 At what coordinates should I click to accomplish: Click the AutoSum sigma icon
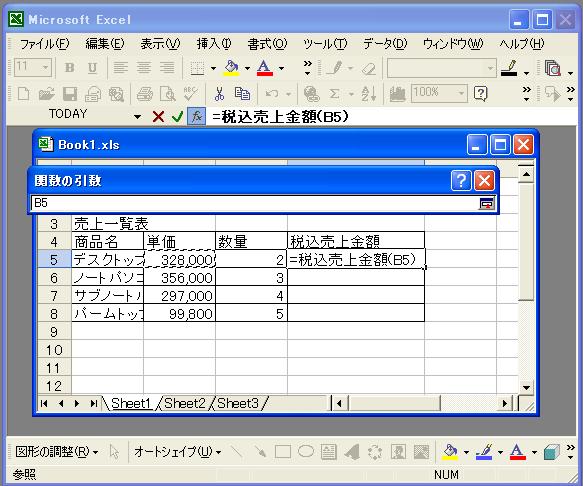[x=334, y=93]
